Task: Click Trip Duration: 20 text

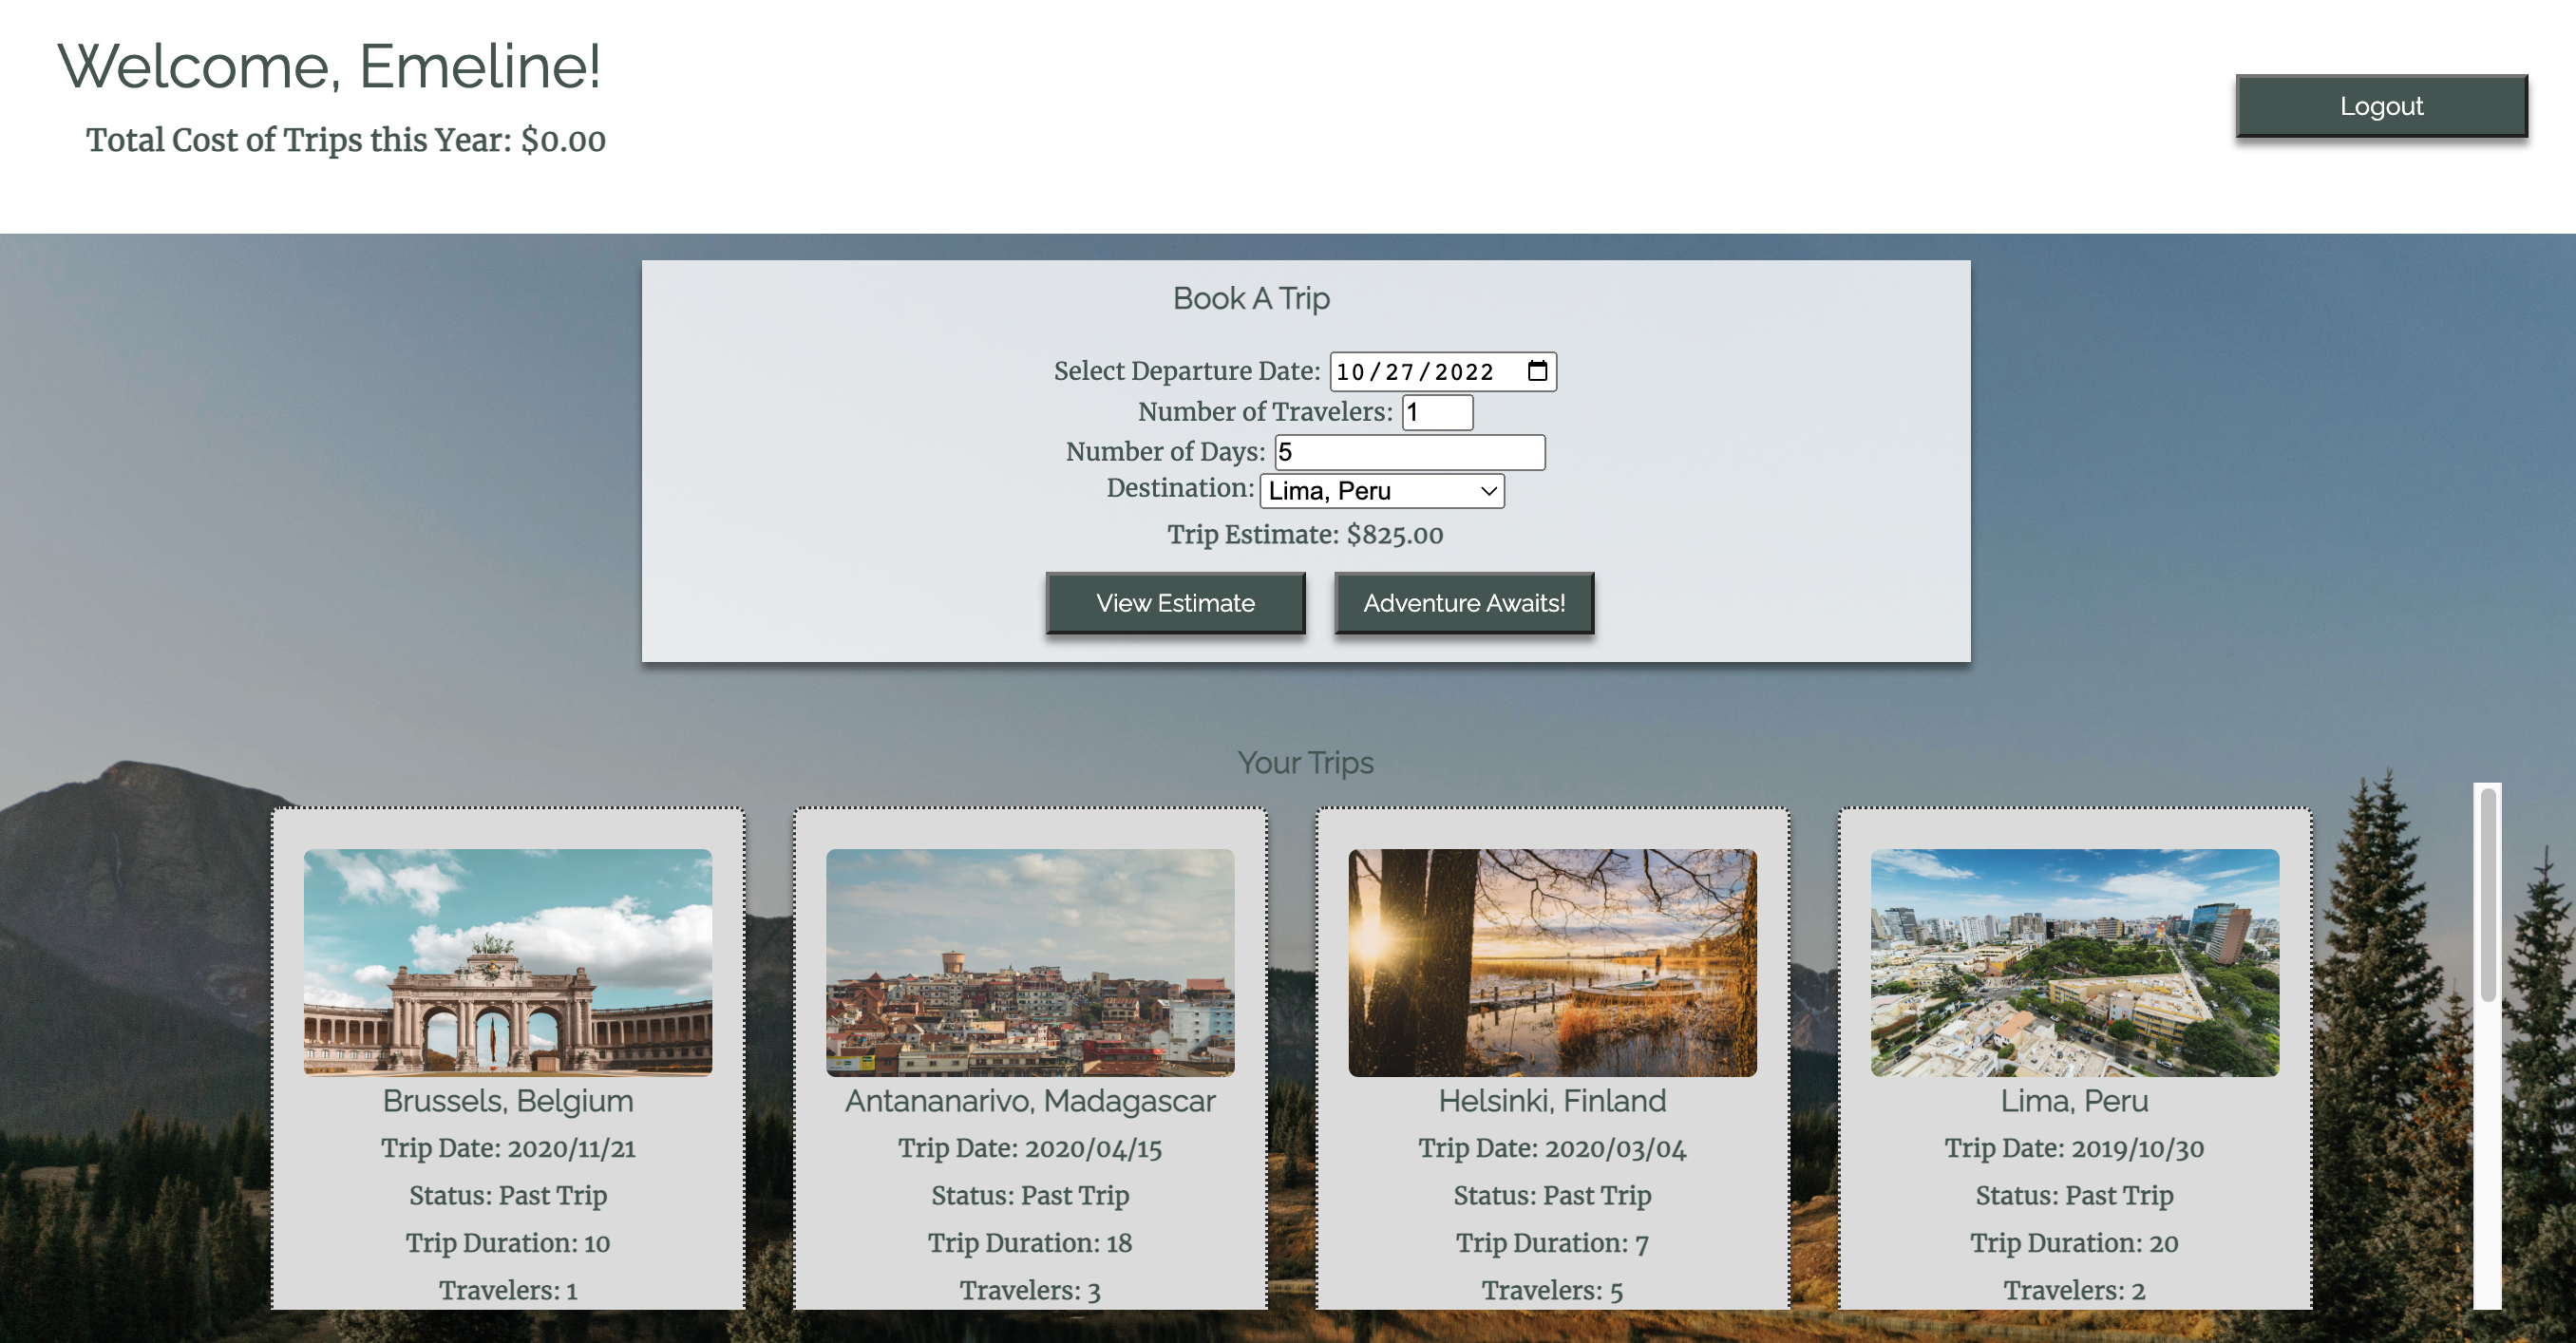Action: pyautogui.click(x=2075, y=1243)
